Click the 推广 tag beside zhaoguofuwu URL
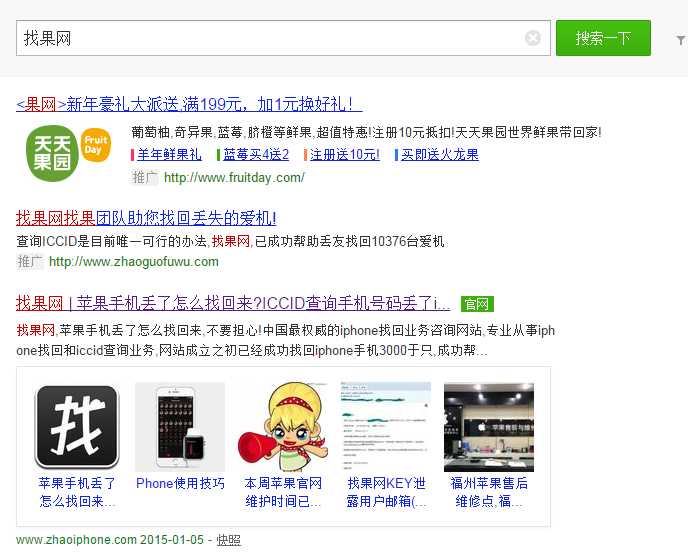 tap(30, 262)
